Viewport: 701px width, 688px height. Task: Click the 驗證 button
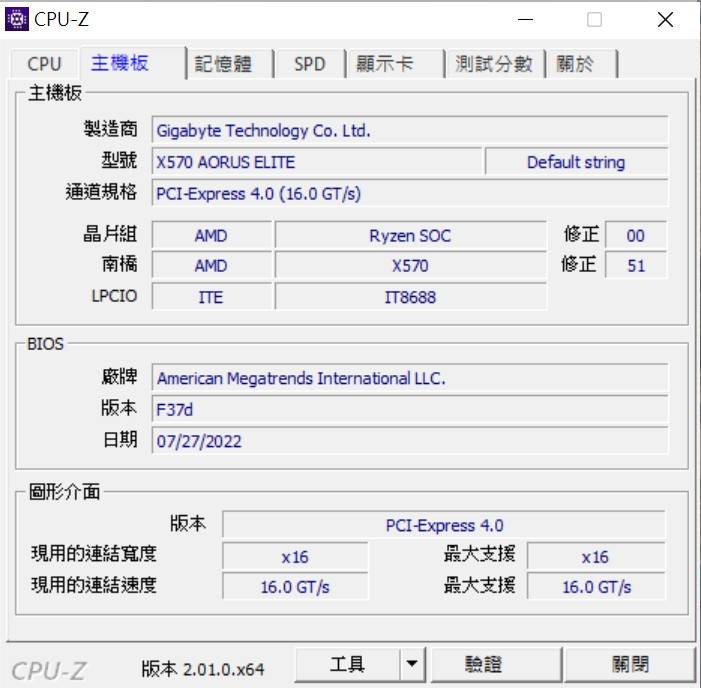coord(495,664)
